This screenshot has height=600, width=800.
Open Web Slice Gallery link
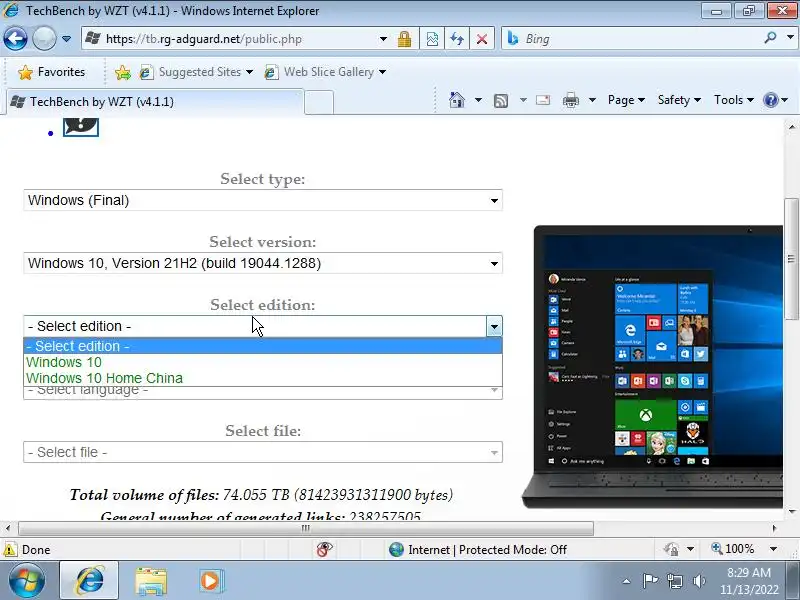(x=325, y=72)
